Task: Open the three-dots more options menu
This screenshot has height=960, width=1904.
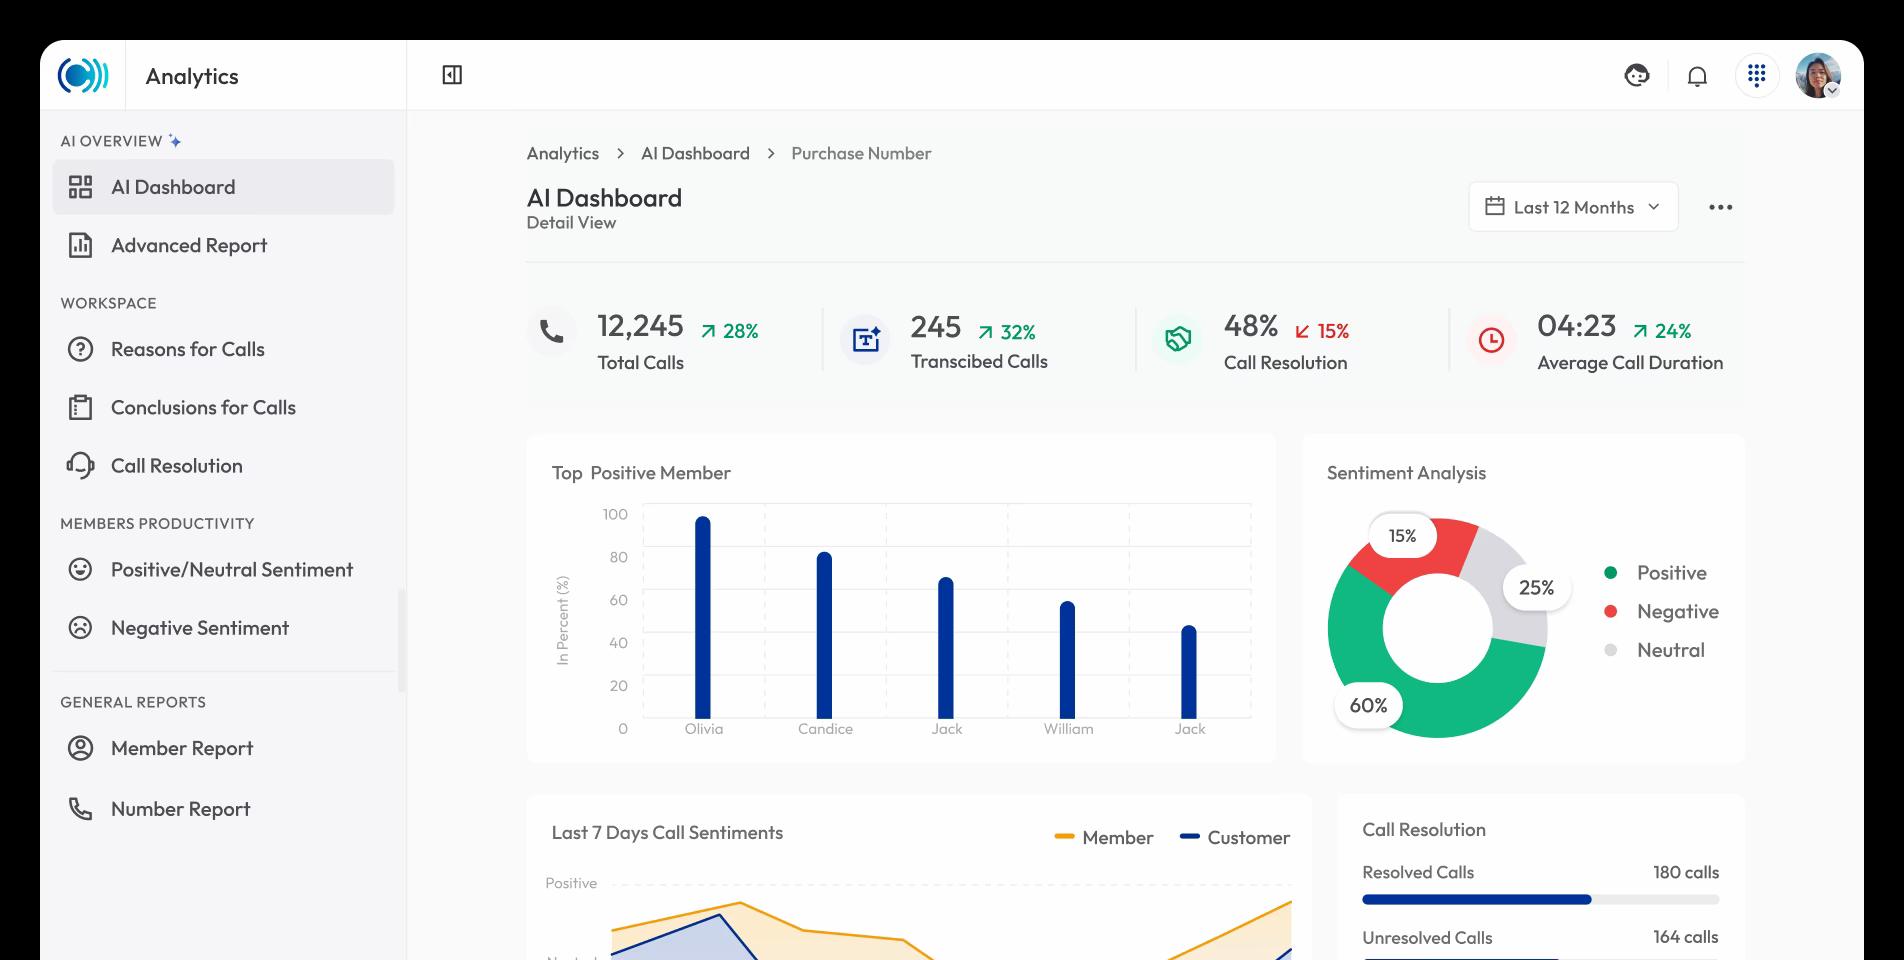Action: [x=1720, y=207]
